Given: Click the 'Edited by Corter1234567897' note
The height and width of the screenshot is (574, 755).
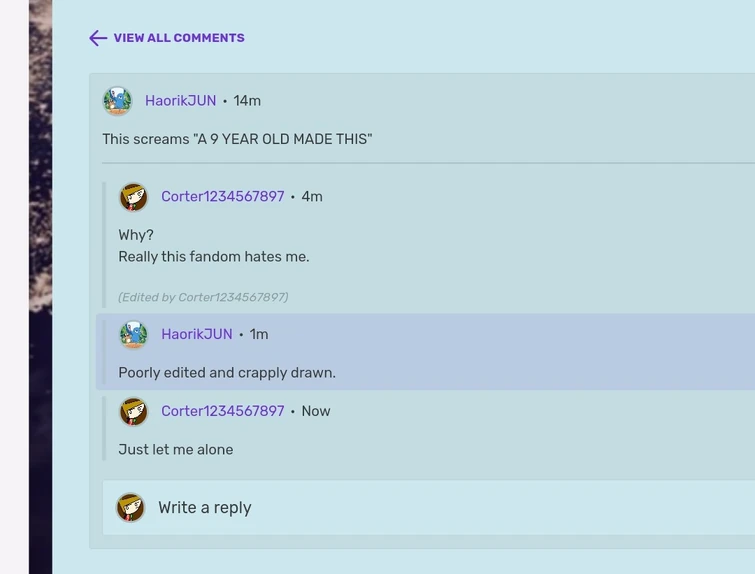Looking at the screenshot, I should point(203,297).
